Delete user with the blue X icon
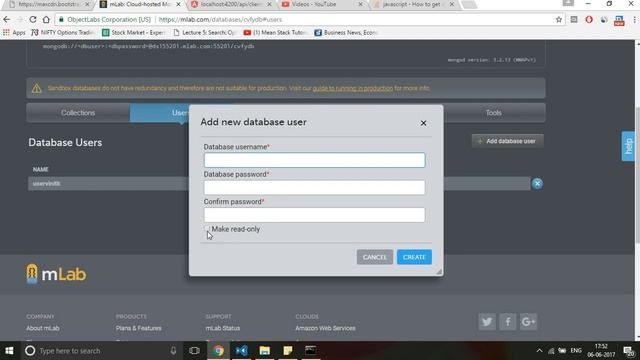 [537, 184]
